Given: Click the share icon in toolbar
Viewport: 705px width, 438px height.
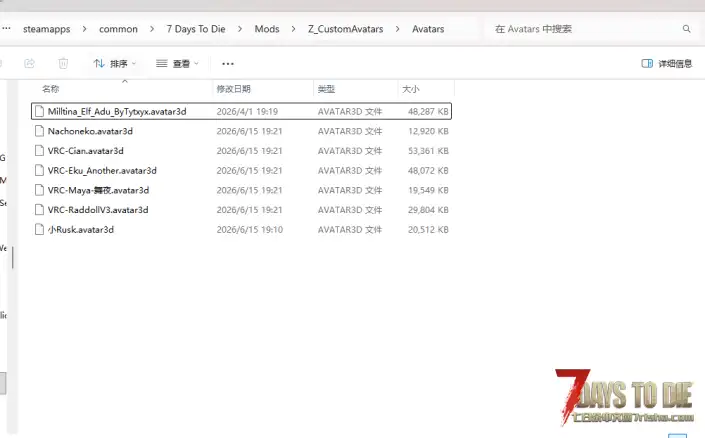Looking at the screenshot, I should [x=29, y=63].
